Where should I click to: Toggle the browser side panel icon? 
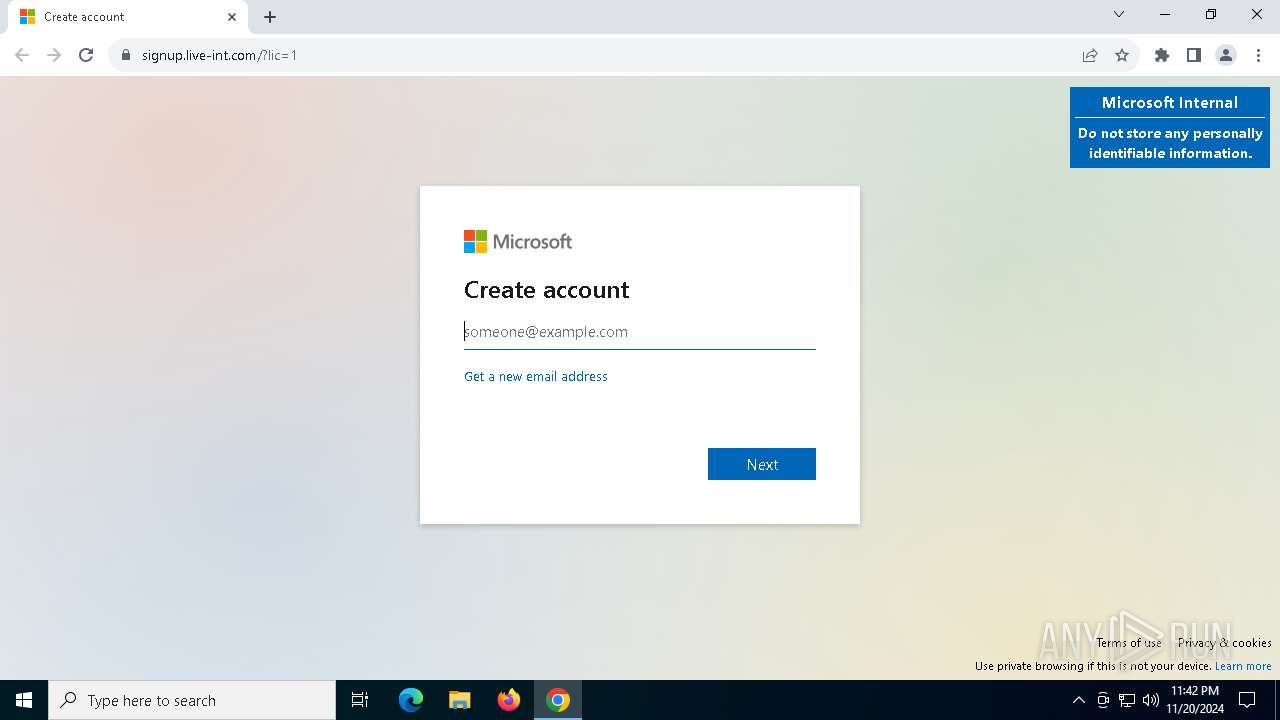tap(1194, 55)
